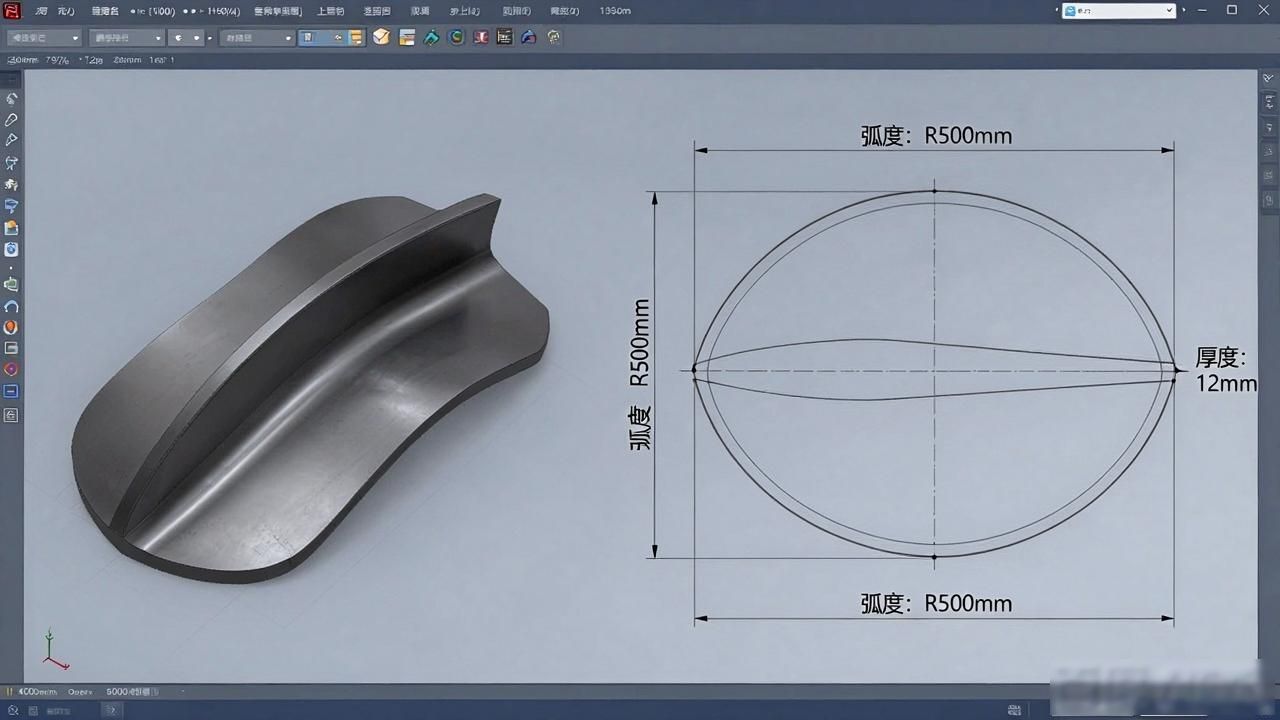1280x720 pixels.
Task: Click the top '弧度: R500mm' dimension label
Action: [936, 136]
